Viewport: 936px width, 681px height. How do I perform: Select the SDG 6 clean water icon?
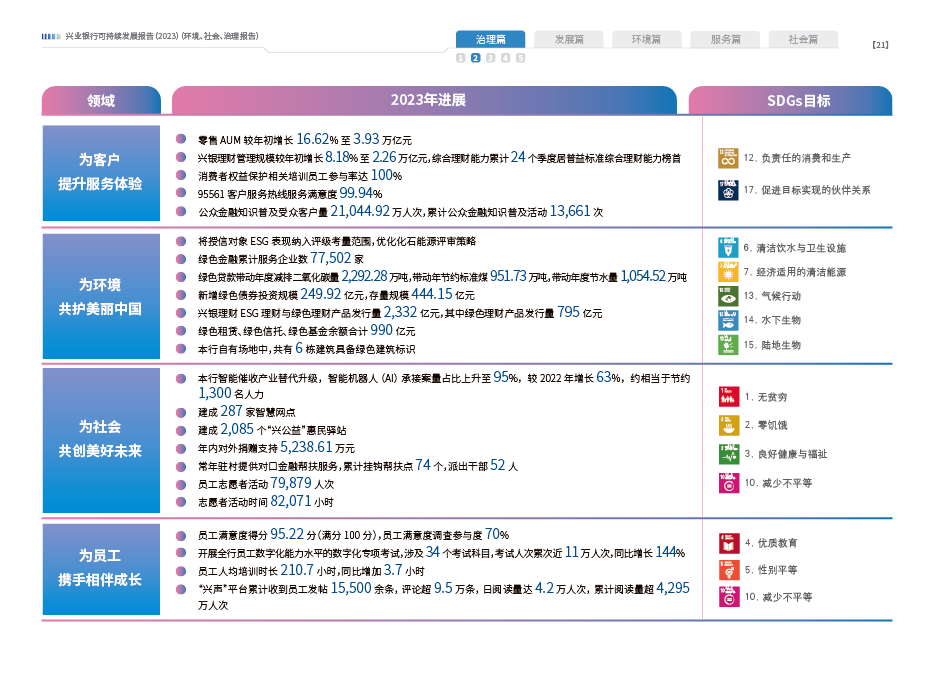pyautogui.click(x=727, y=247)
